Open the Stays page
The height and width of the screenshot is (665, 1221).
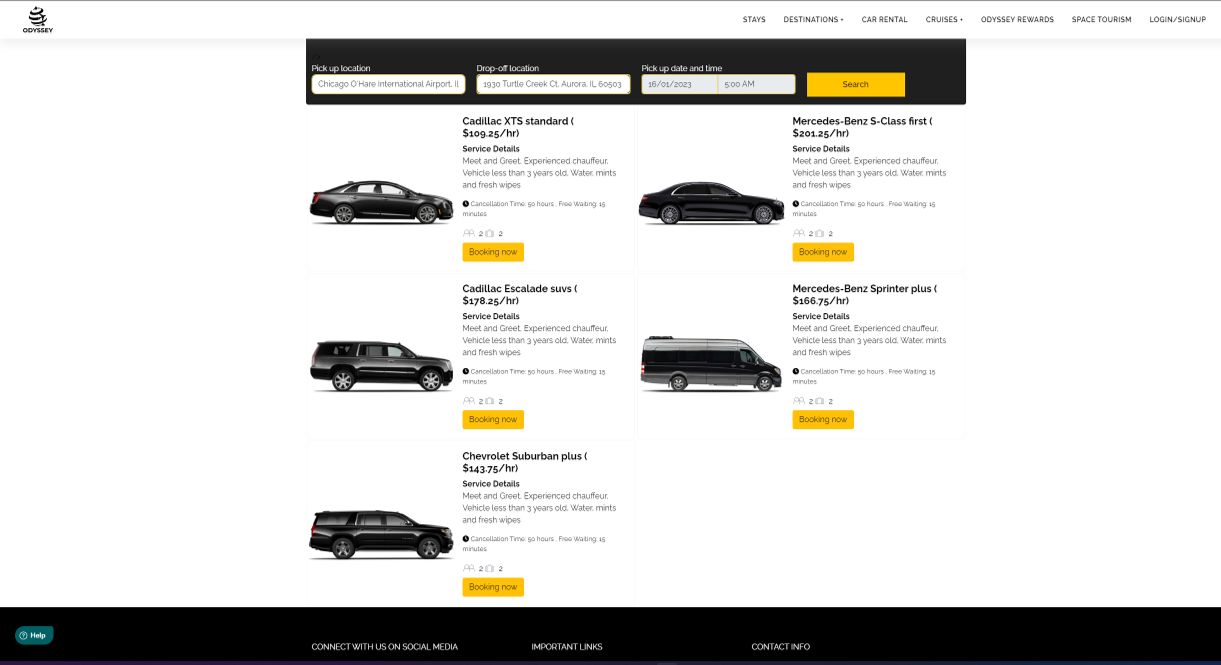754,19
